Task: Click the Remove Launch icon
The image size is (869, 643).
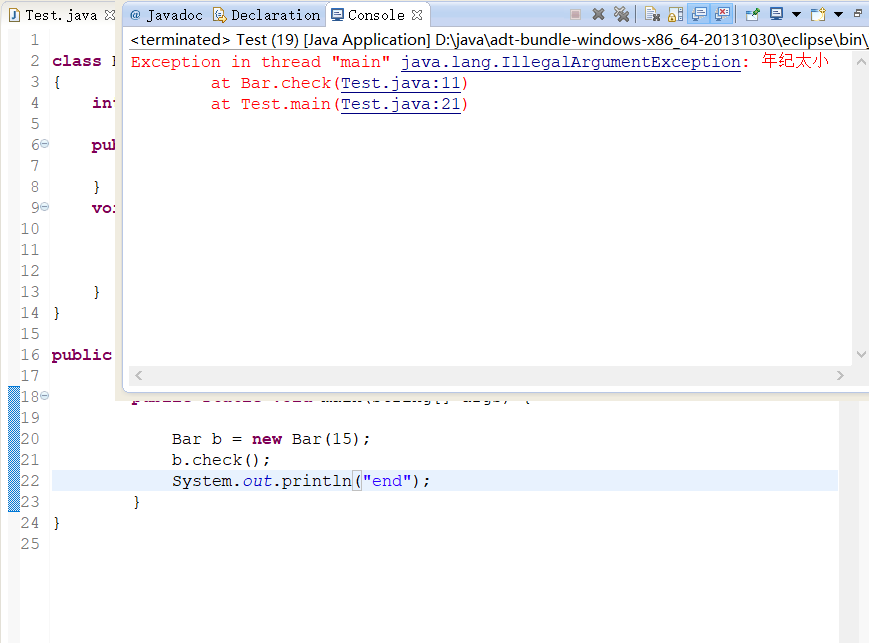Action: pos(596,13)
